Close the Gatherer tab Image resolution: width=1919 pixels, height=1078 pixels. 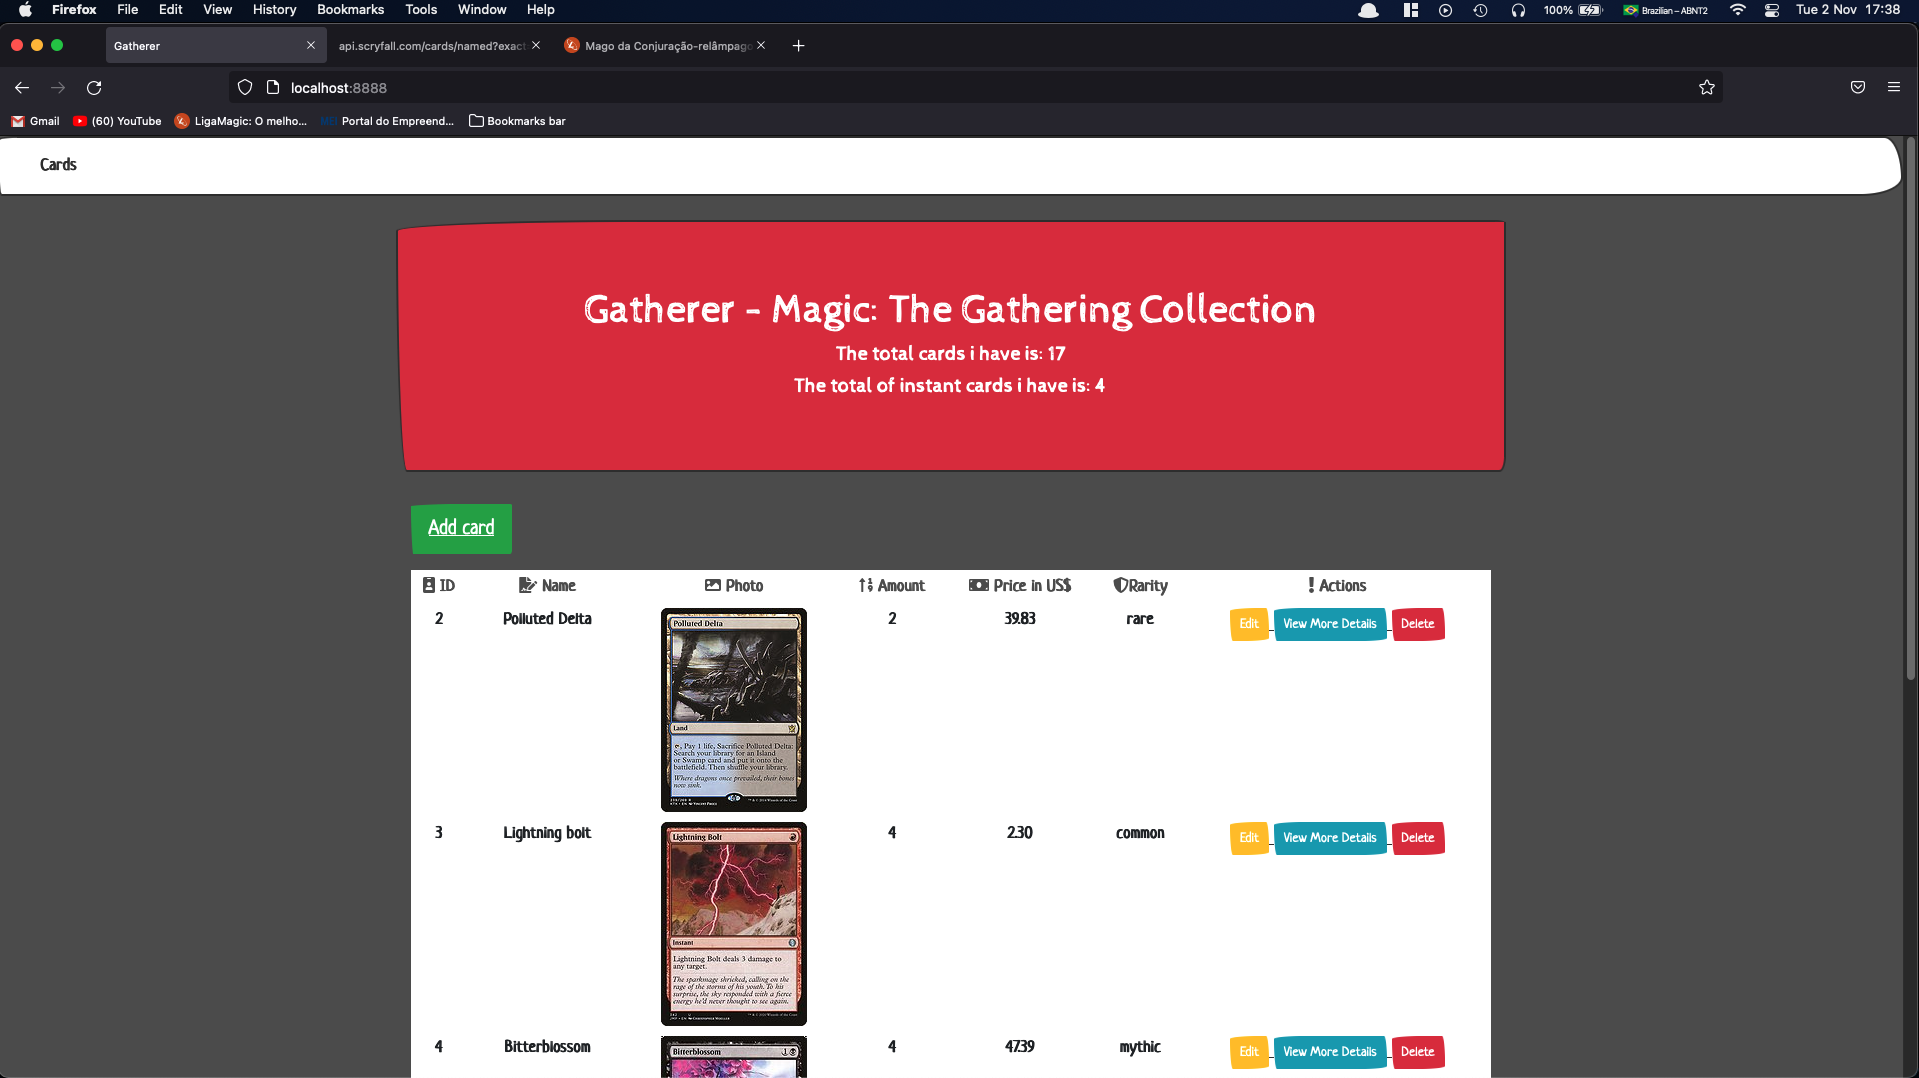[311, 46]
